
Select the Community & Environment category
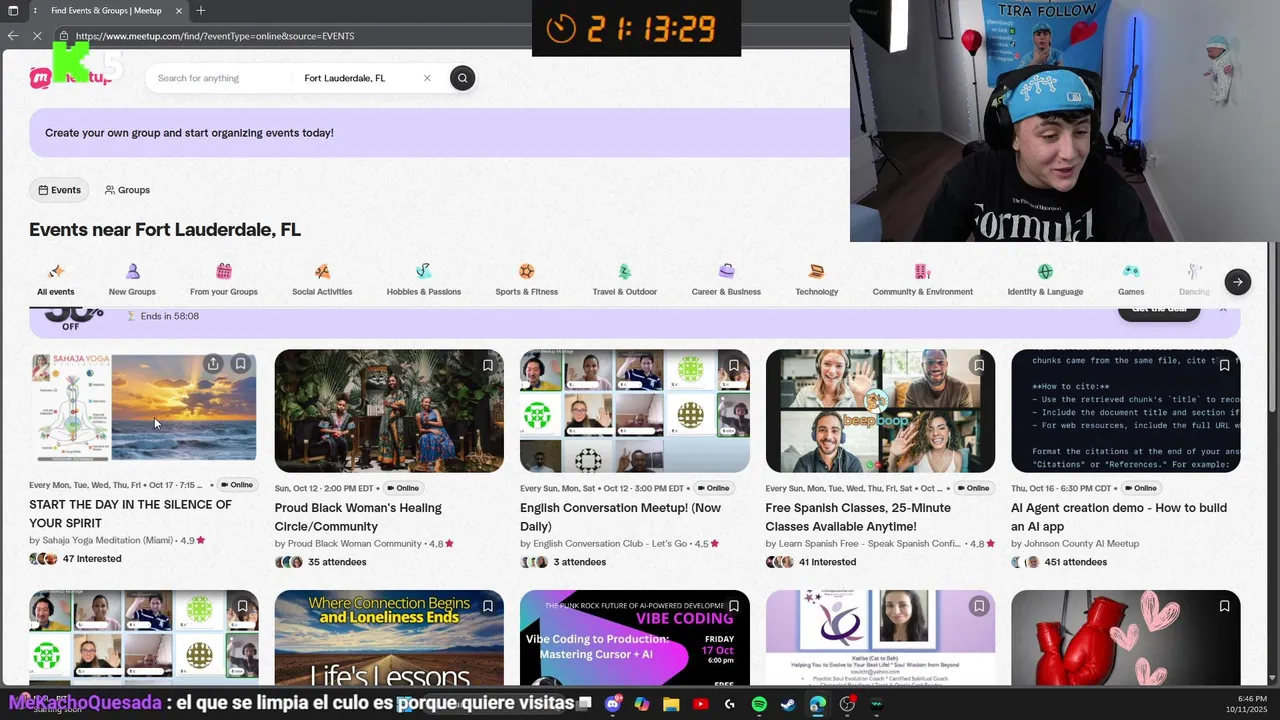point(923,280)
